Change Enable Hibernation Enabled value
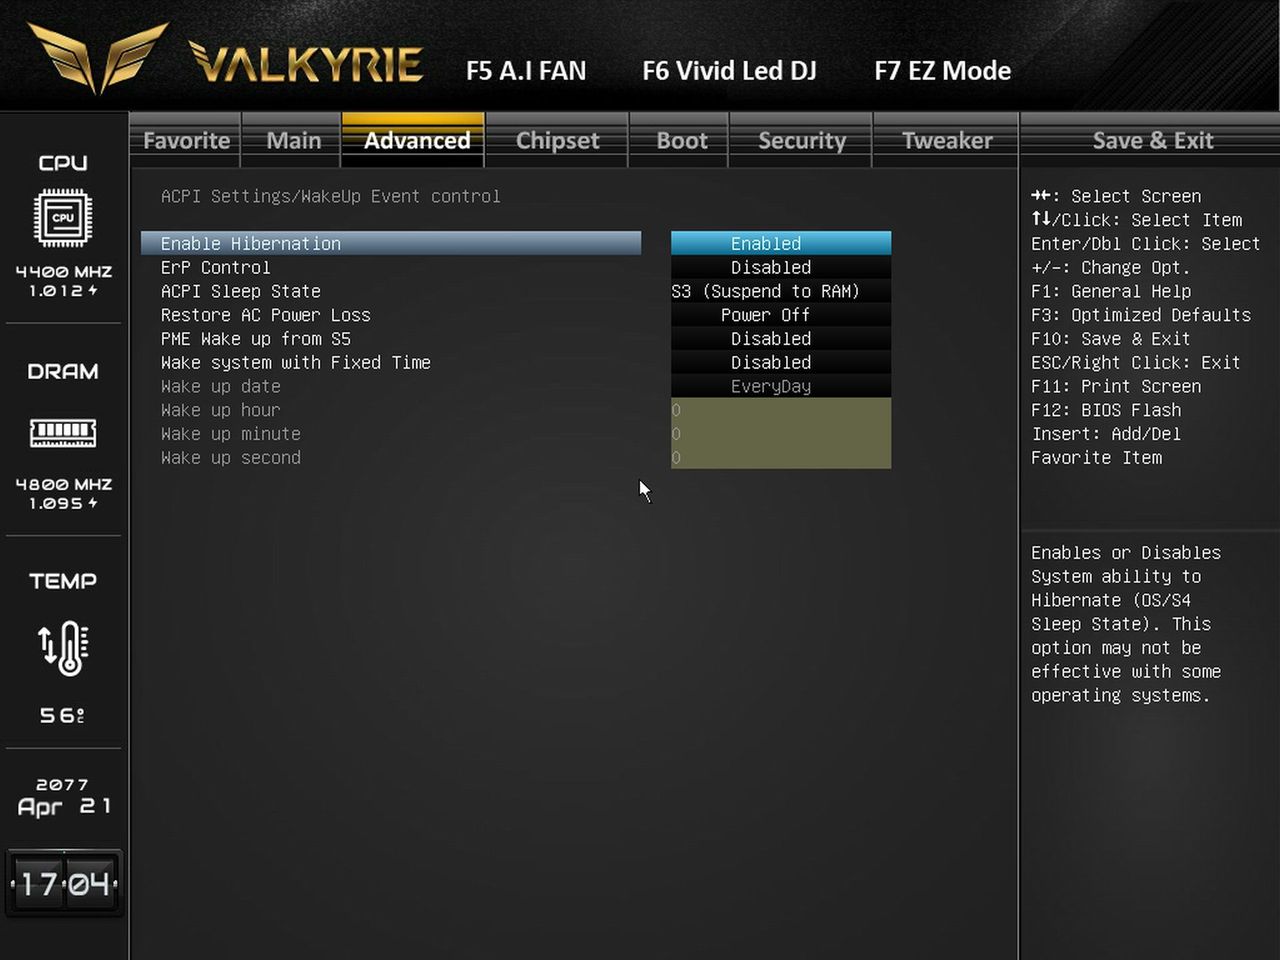 tap(781, 243)
